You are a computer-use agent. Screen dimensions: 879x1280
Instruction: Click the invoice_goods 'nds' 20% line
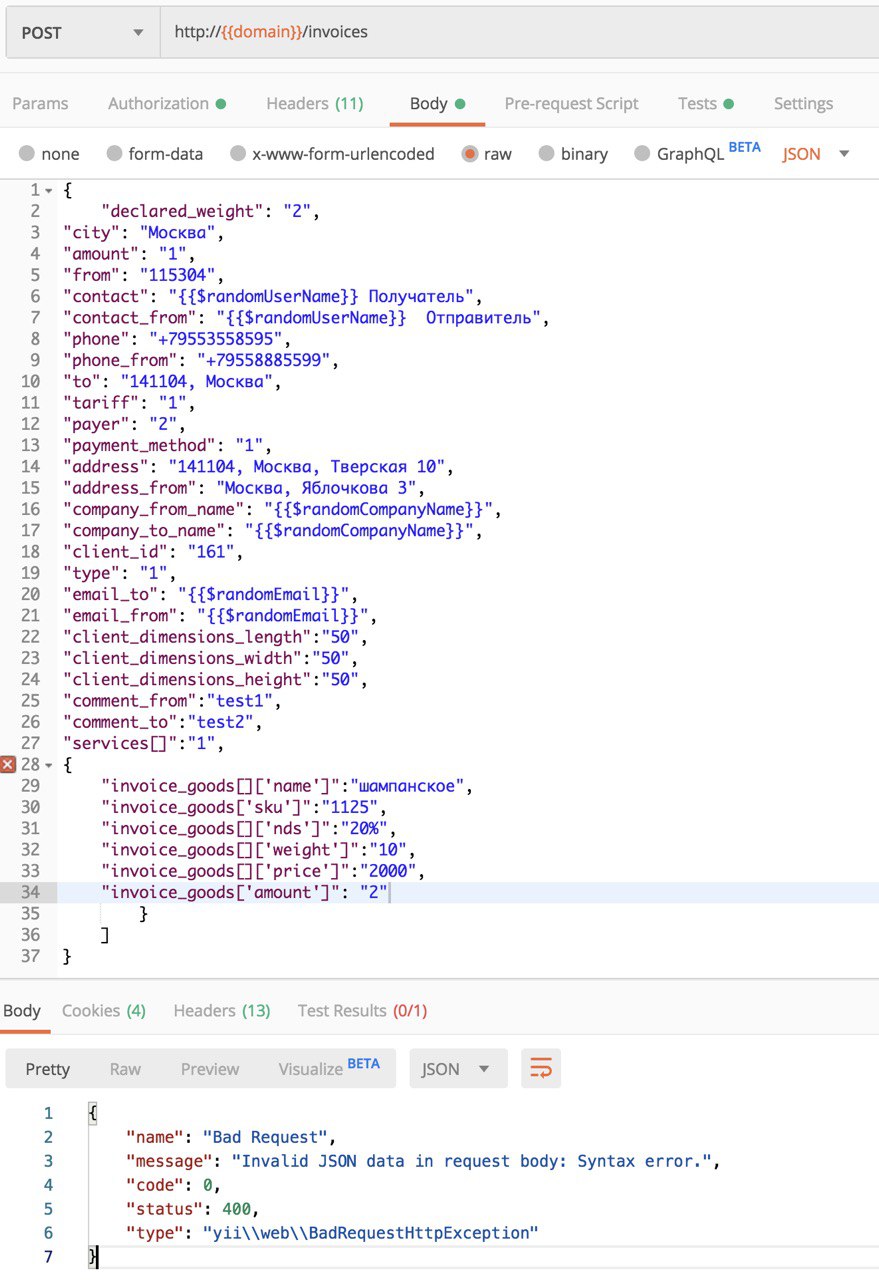coord(249,828)
